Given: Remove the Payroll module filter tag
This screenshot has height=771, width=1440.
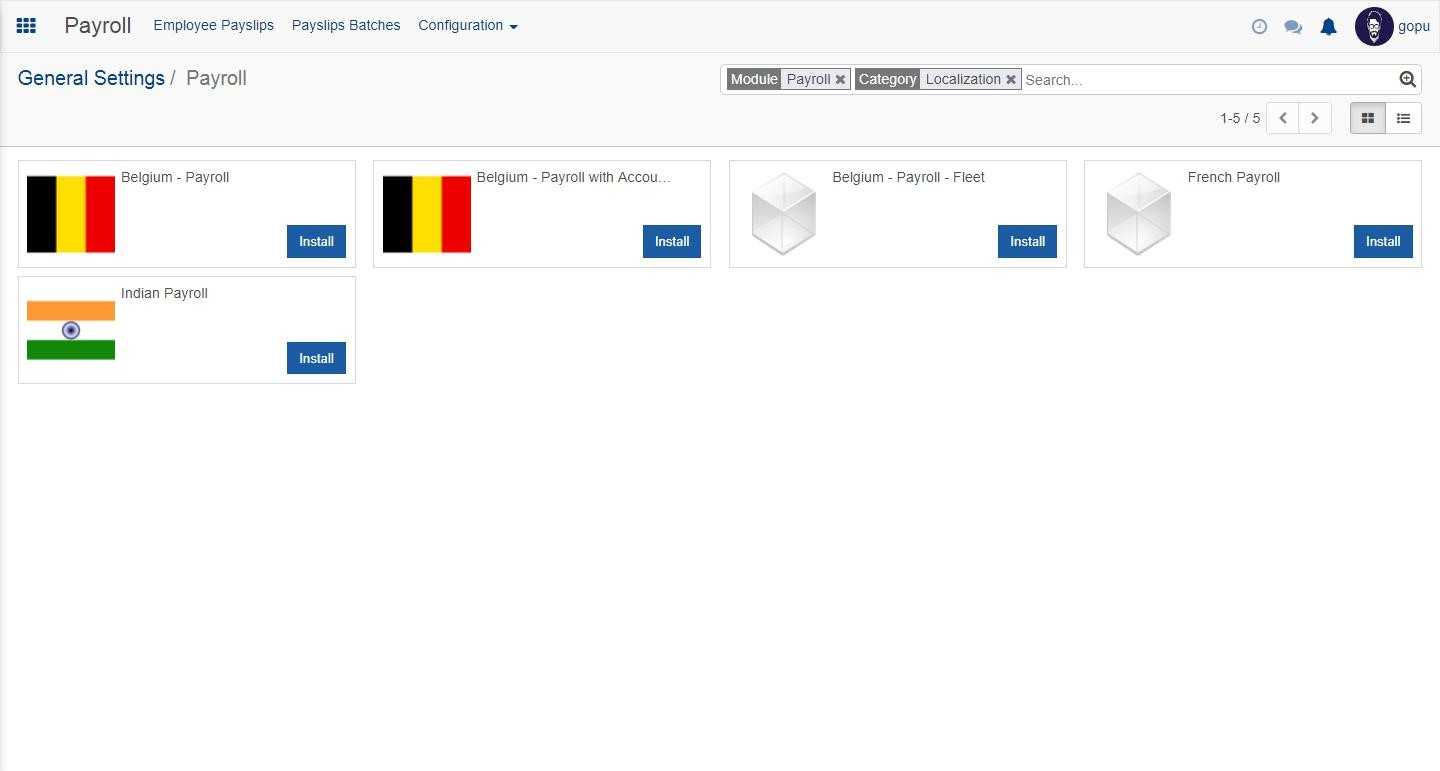Looking at the screenshot, I should 840,80.
